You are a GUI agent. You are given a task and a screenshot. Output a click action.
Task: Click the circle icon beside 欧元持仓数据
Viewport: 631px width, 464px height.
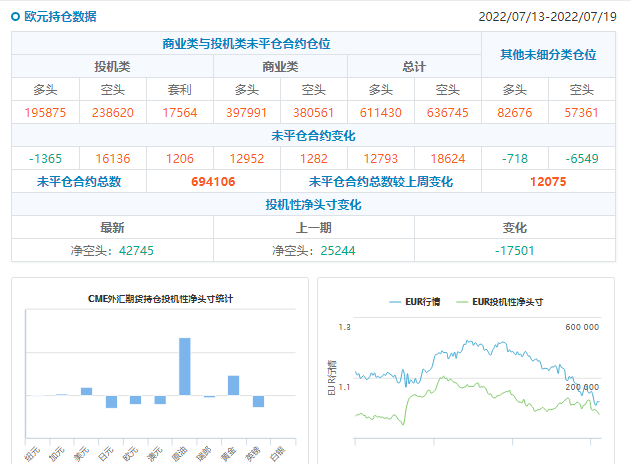[15, 16]
